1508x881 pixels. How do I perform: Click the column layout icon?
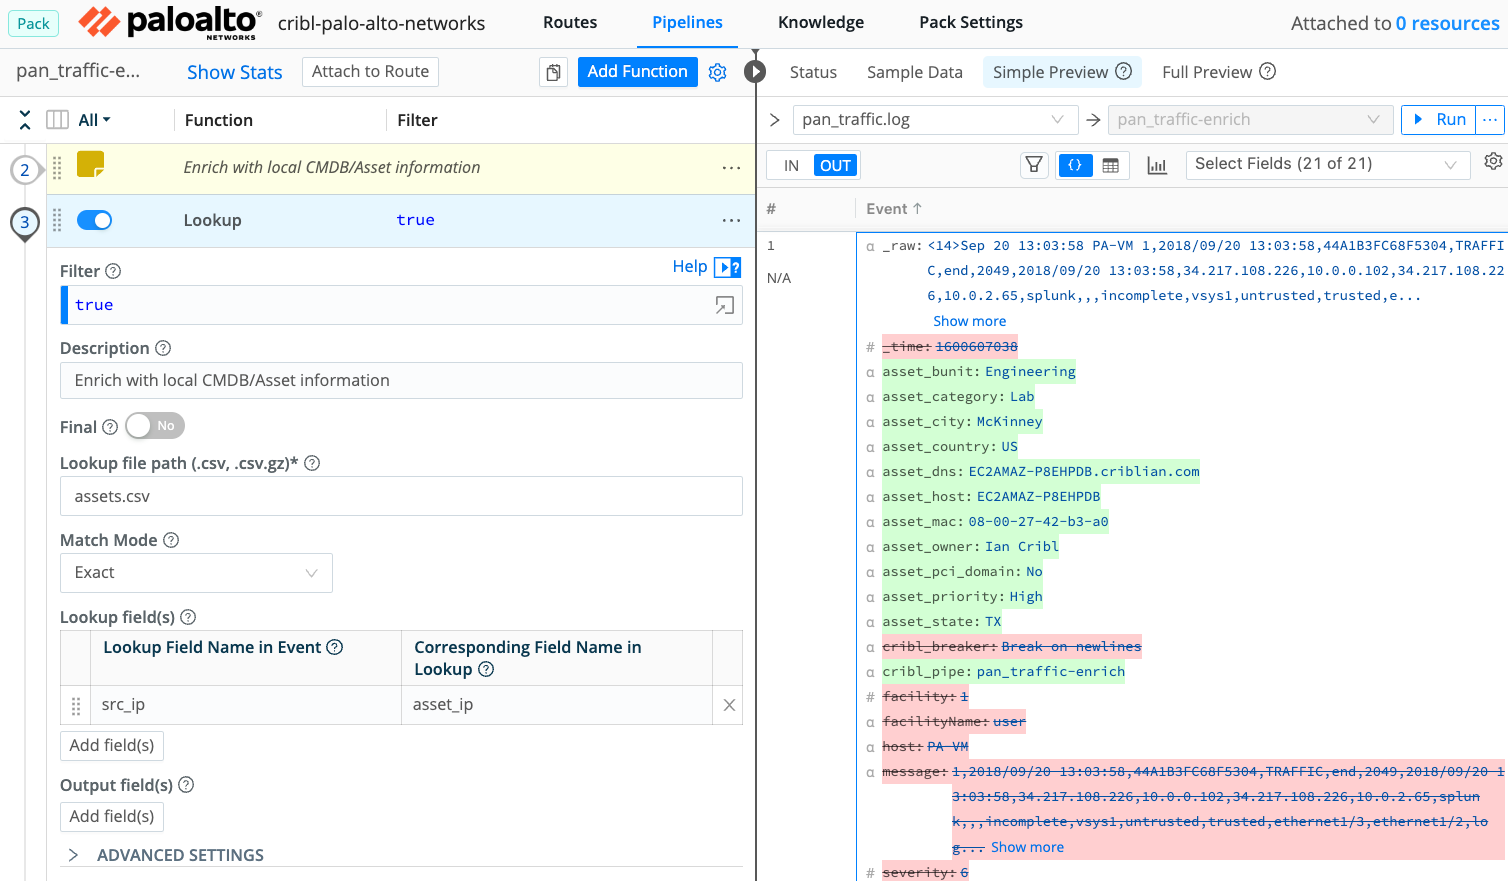tap(58, 120)
